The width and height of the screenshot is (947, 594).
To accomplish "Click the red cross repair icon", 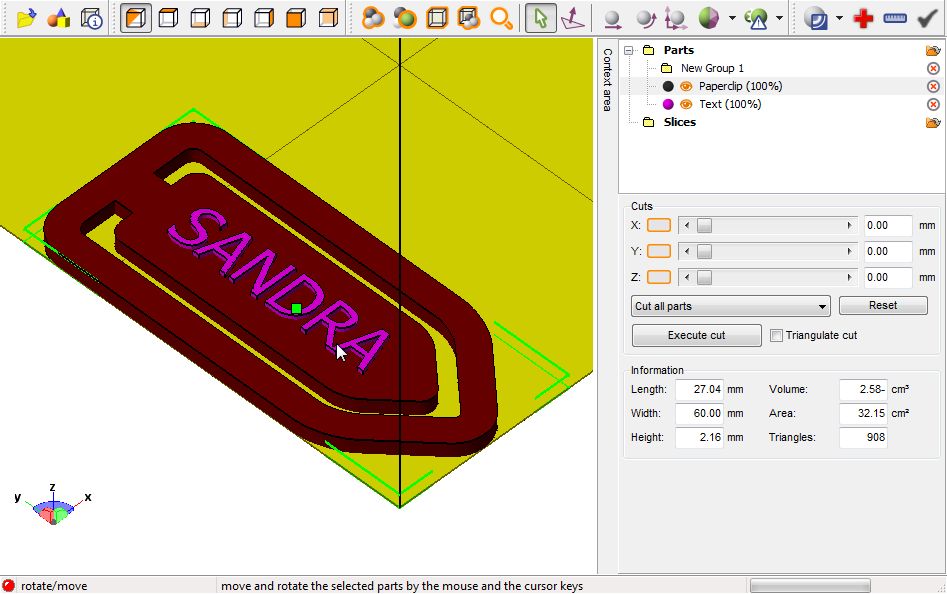I will [x=864, y=18].
